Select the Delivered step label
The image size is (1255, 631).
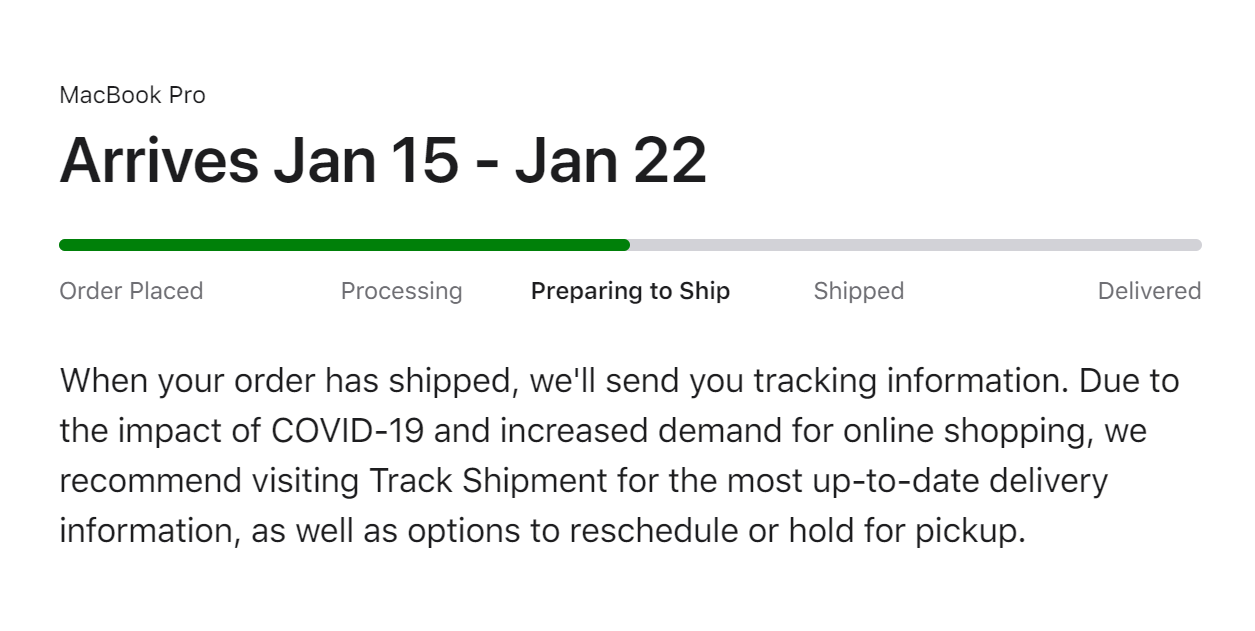tap(1149, 291)
